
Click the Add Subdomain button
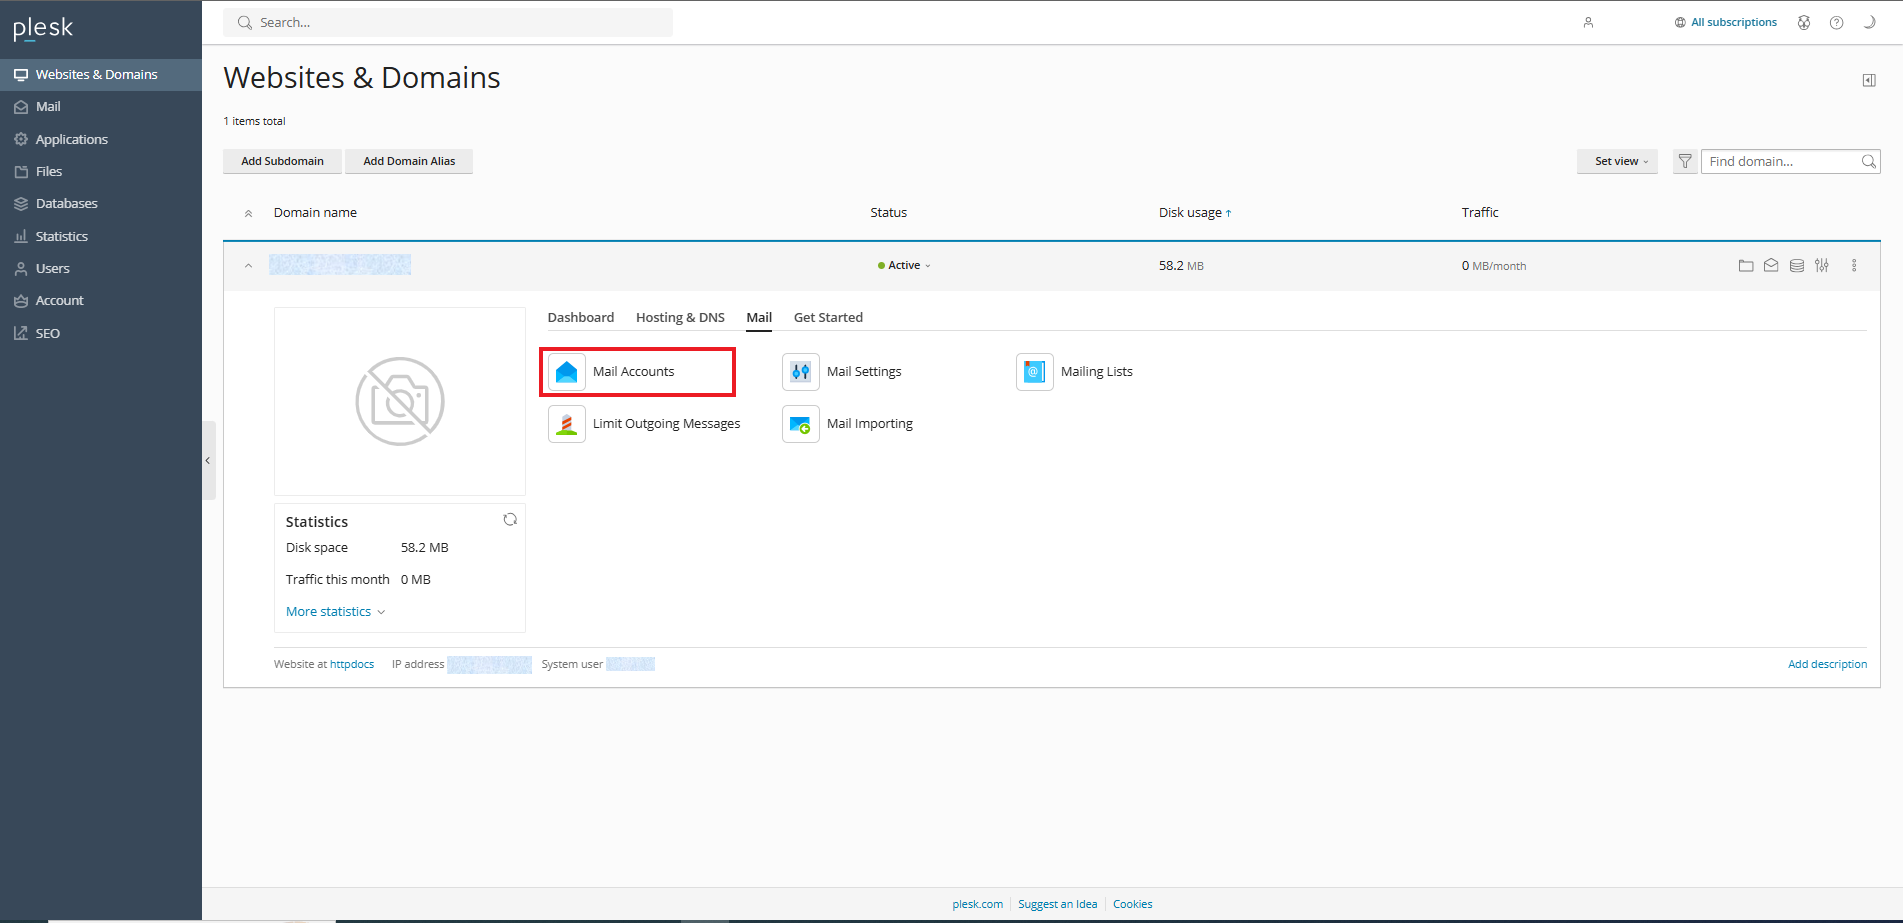[282, 161]
